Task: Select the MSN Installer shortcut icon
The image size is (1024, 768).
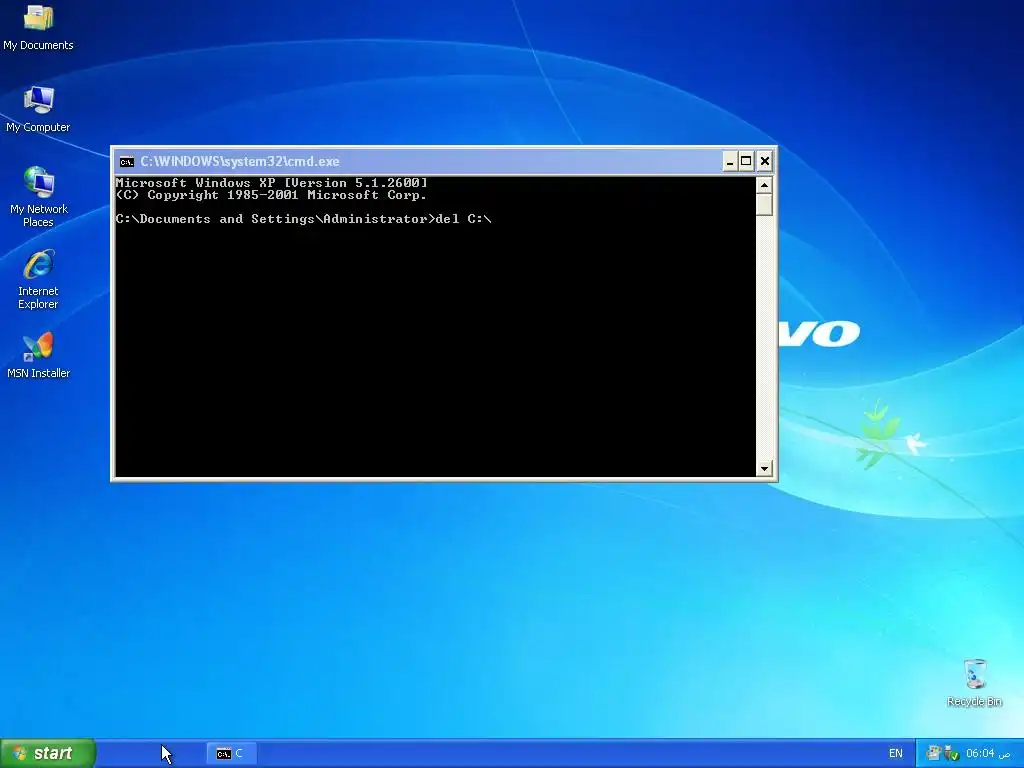Action: (39, 355)
